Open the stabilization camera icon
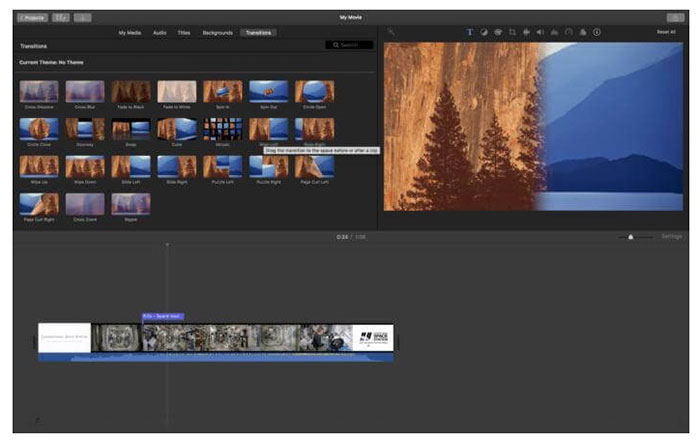This screenshot has width=700, height=441. pos(526,32)
